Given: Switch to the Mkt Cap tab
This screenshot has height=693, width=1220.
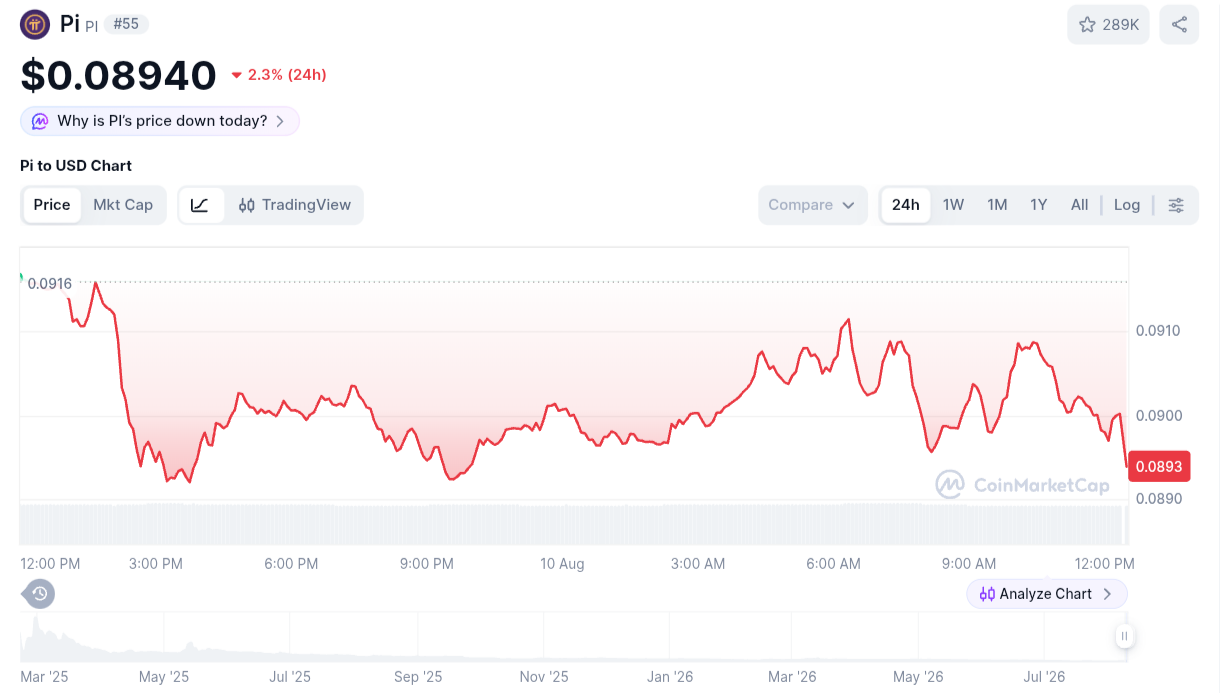Looking at the screenshot, I should (x=123, y=205).
